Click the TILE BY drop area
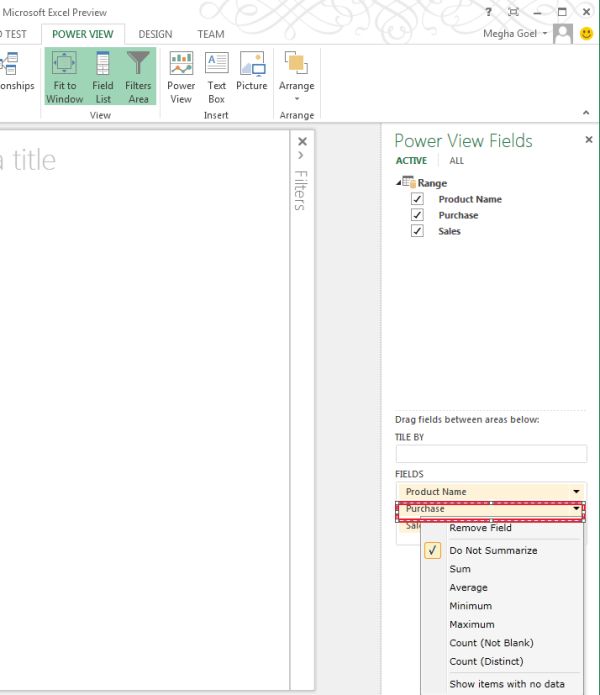This screenshot has width=600, height=695. pyautogui.click(x=491, y=454)
